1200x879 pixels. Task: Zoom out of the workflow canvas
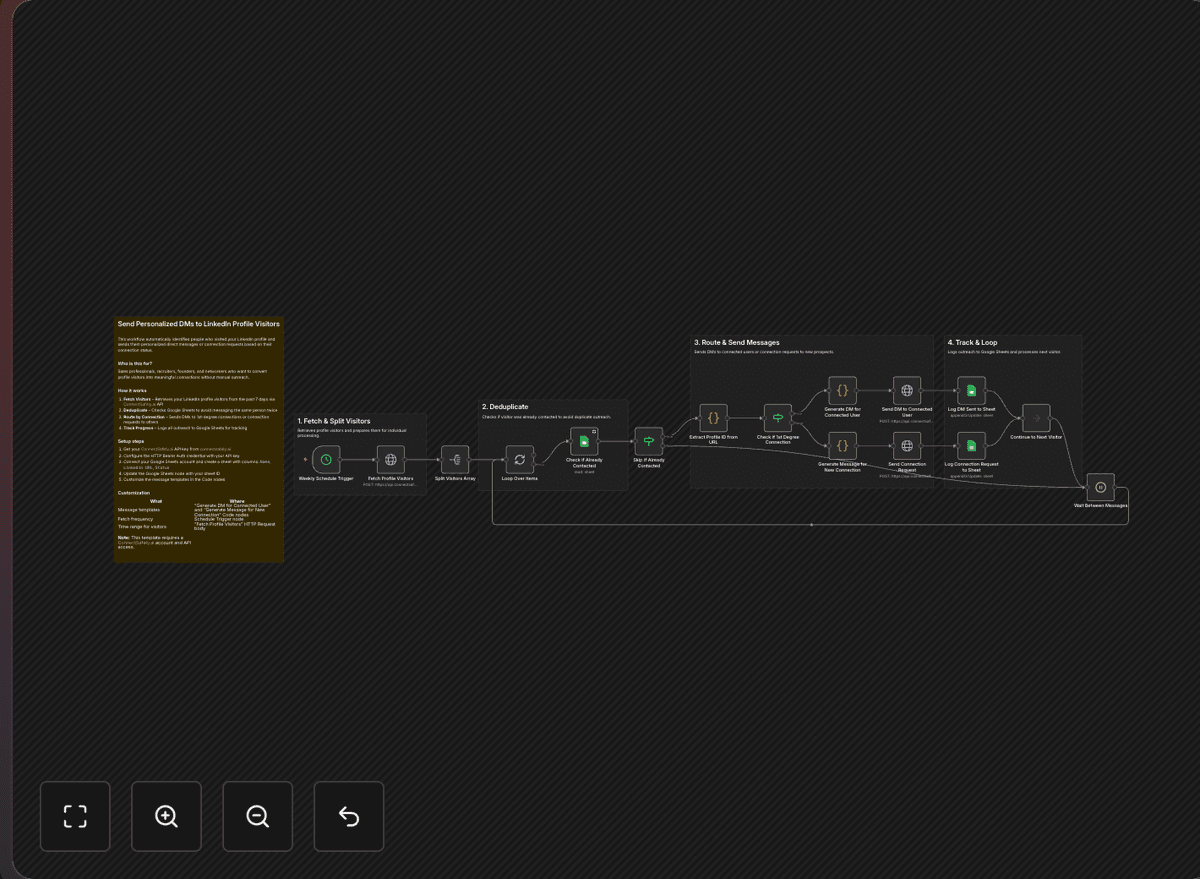pyautogui.click(x=257, y=816)
